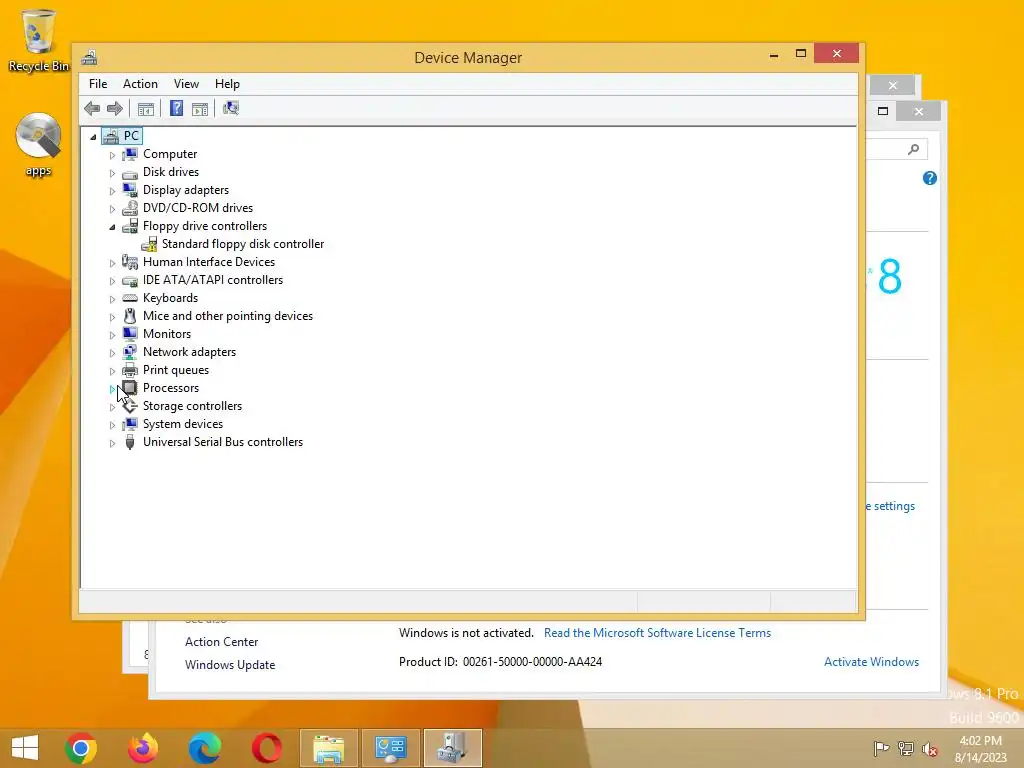Image resolution: width=1024 pixels, height=768 pixels.
Task: Select the Processors label
Action: (x=171, y=388)
